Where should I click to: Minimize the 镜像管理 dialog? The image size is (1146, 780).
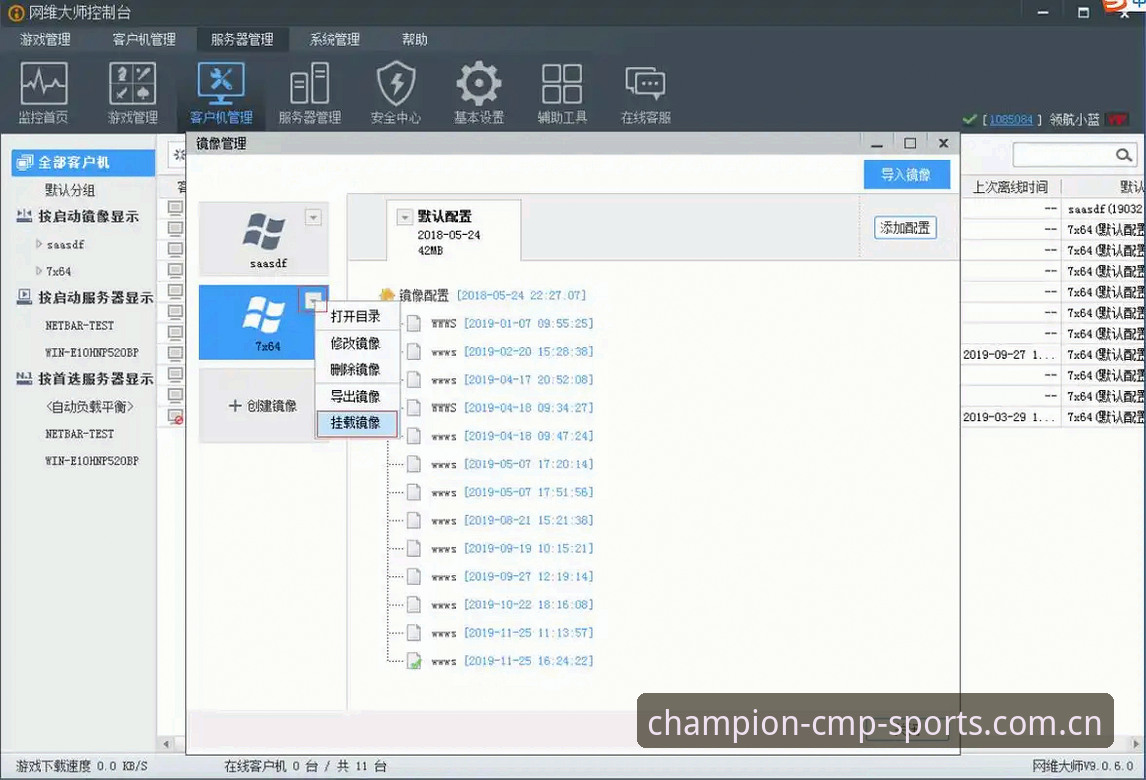tap(877, 143)
